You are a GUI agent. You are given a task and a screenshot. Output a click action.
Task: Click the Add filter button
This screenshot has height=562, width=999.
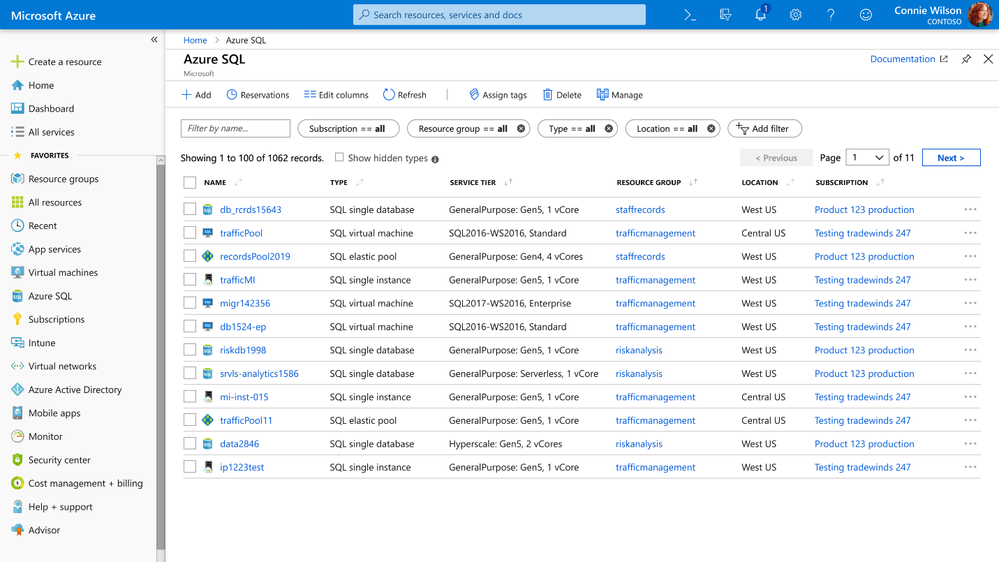pos(765,129)
